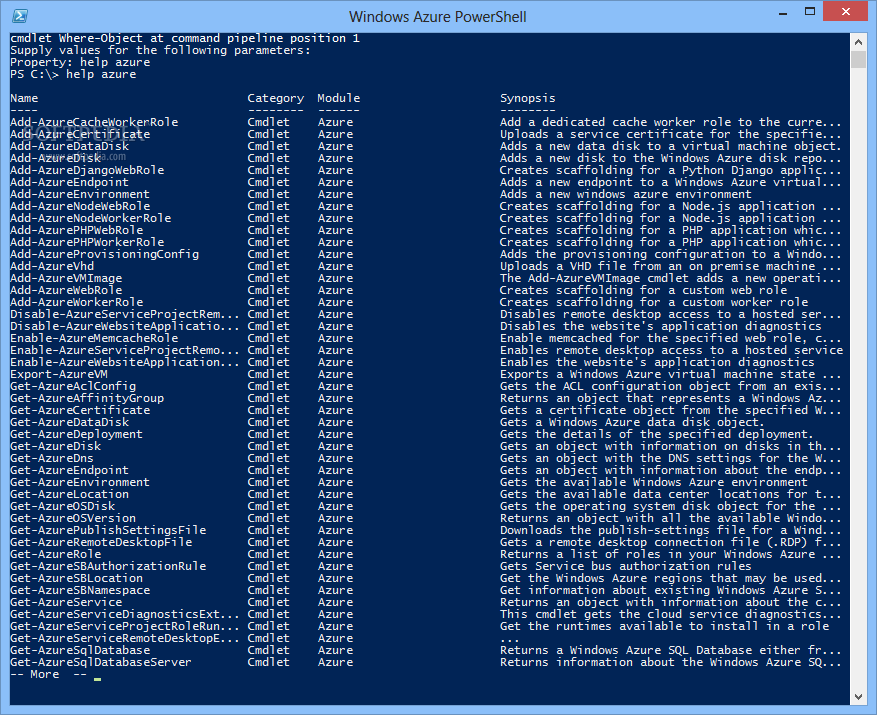Close the Windows Azure PowerShell window

845,12
